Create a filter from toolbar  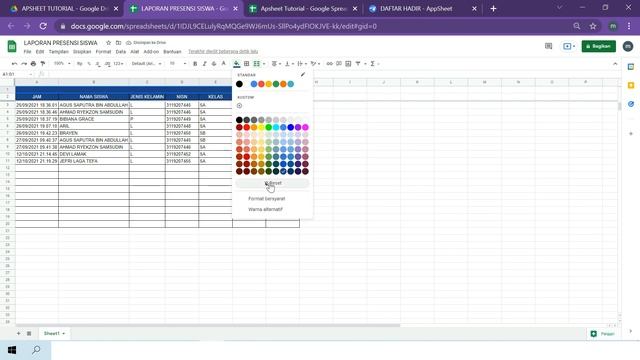(358, 64)
